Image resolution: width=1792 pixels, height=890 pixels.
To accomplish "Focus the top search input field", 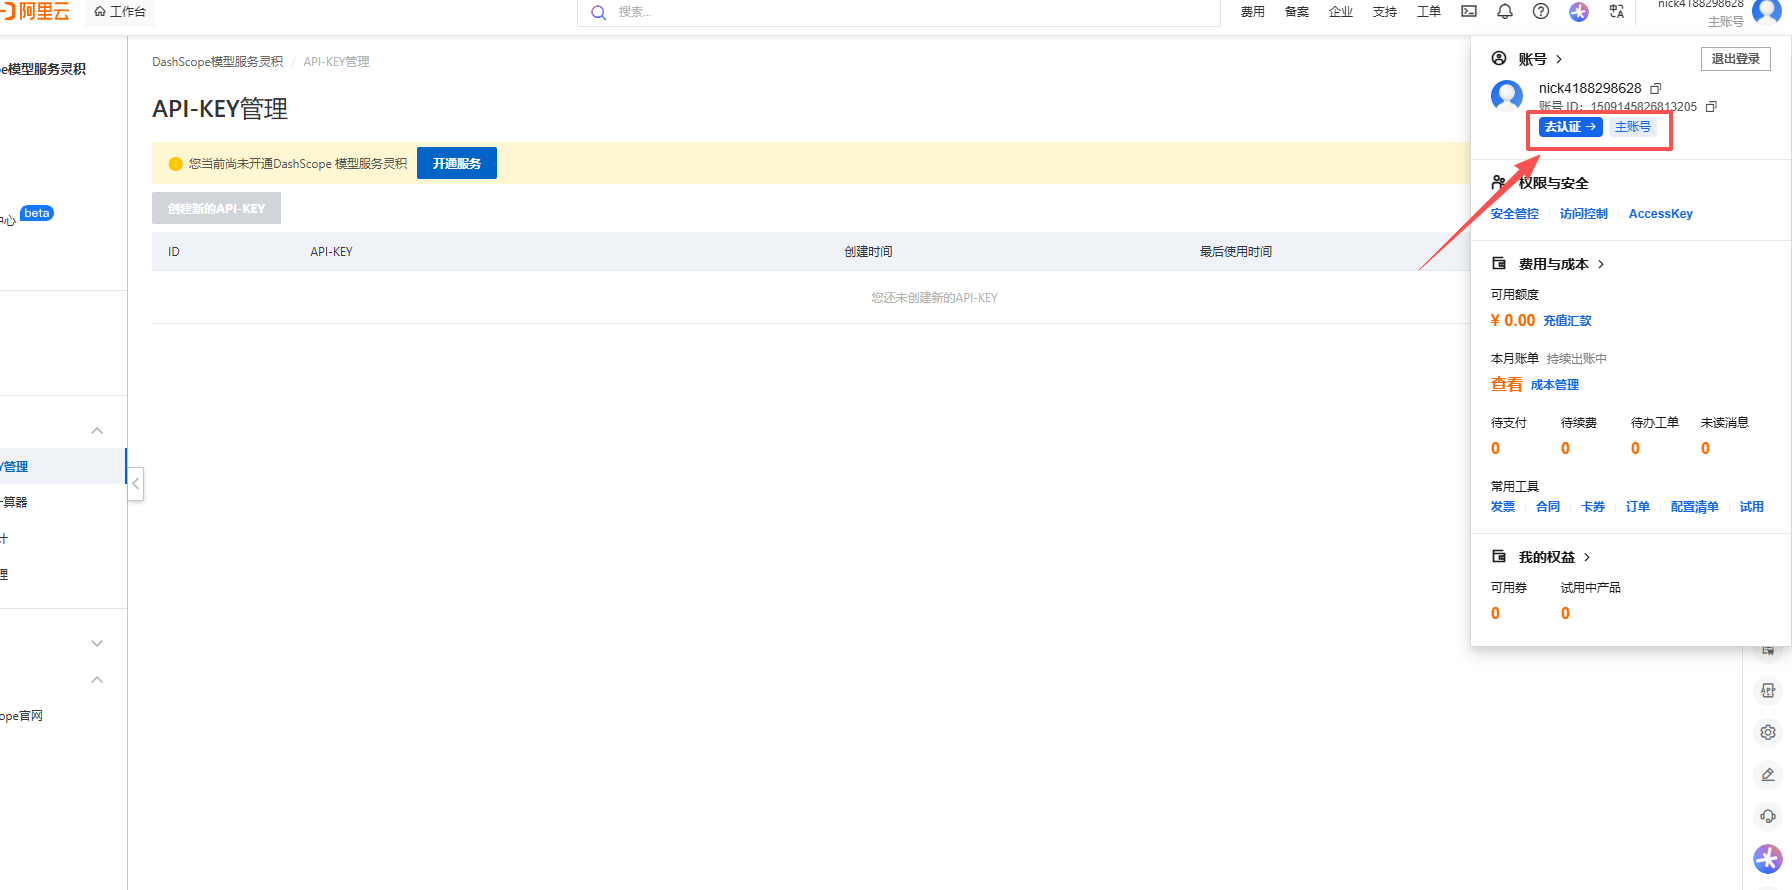I will coord(900,12).
